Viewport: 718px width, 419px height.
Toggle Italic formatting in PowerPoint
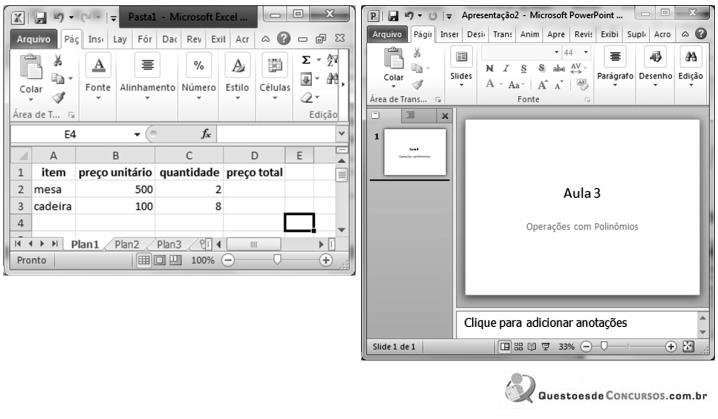coord(506,69)
